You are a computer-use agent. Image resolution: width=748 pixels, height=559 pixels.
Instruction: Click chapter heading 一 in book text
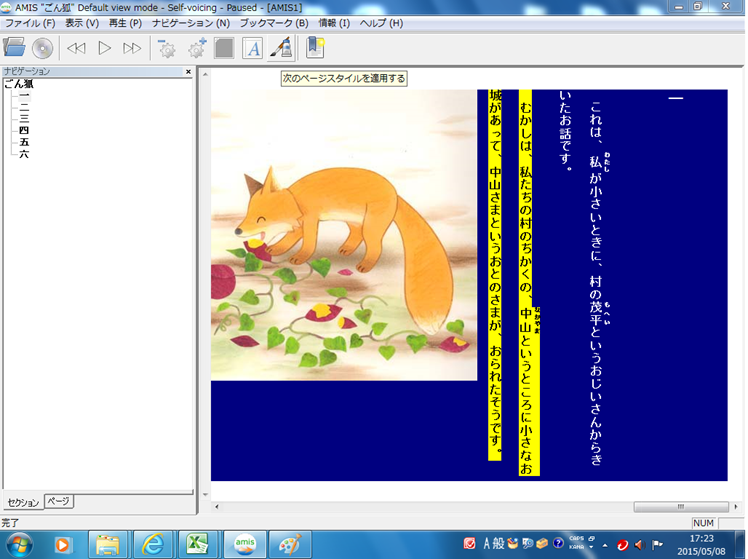675,98
